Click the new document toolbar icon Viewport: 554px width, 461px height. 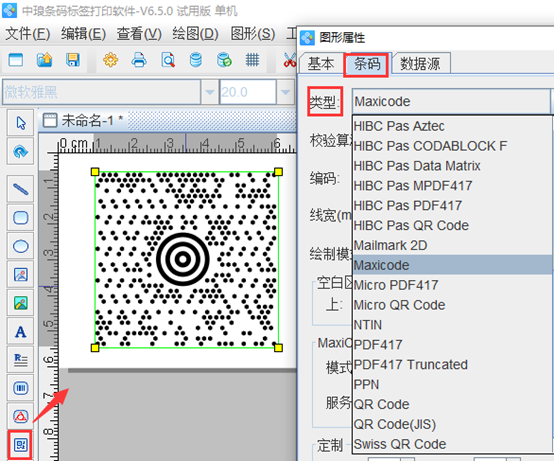16,60
